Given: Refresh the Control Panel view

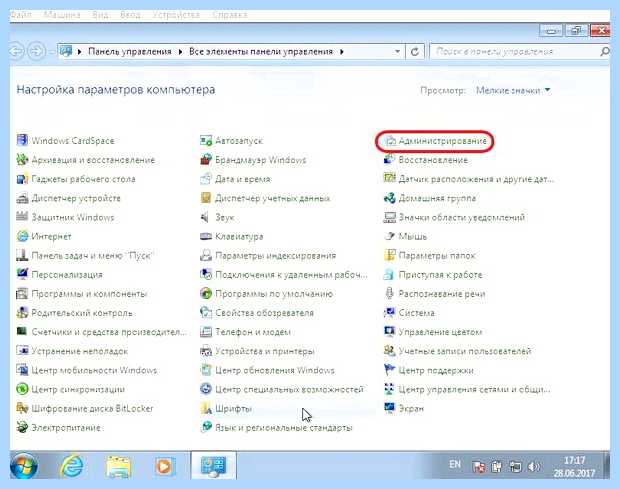Looking at the screenshot, I should pyautogui.click(x=415, y=52).
